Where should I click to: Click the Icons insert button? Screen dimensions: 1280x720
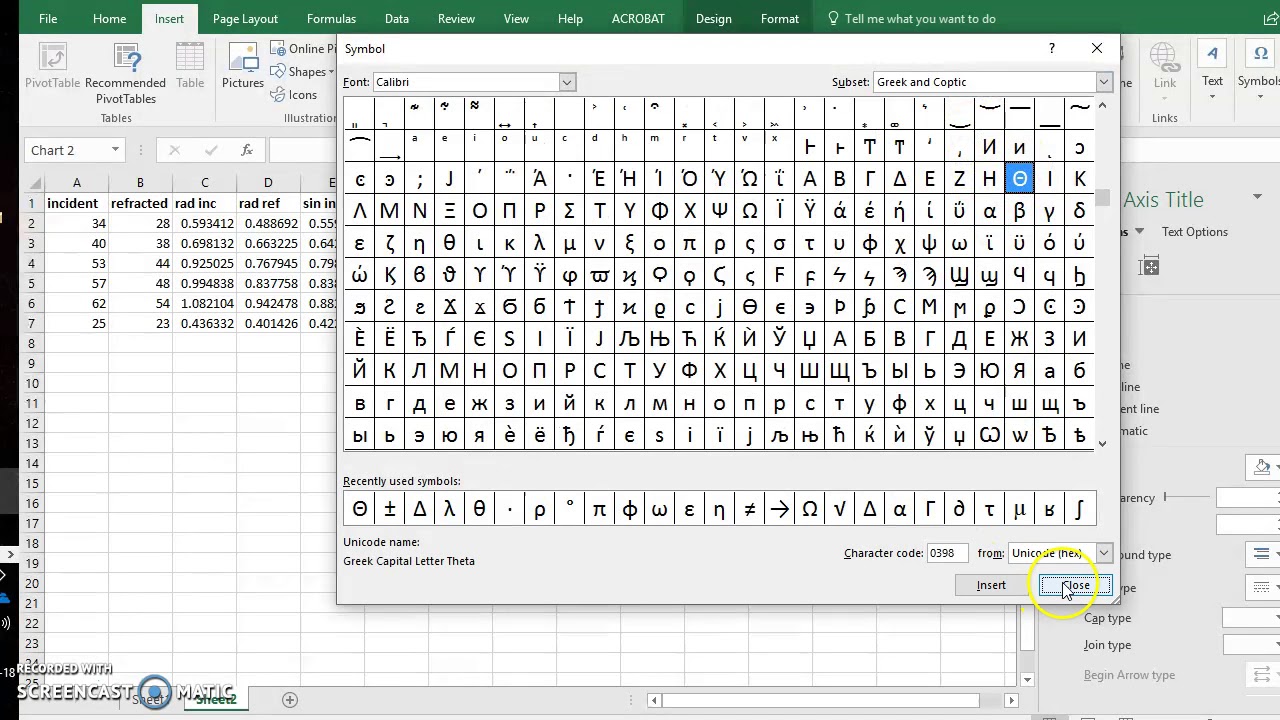295,95
